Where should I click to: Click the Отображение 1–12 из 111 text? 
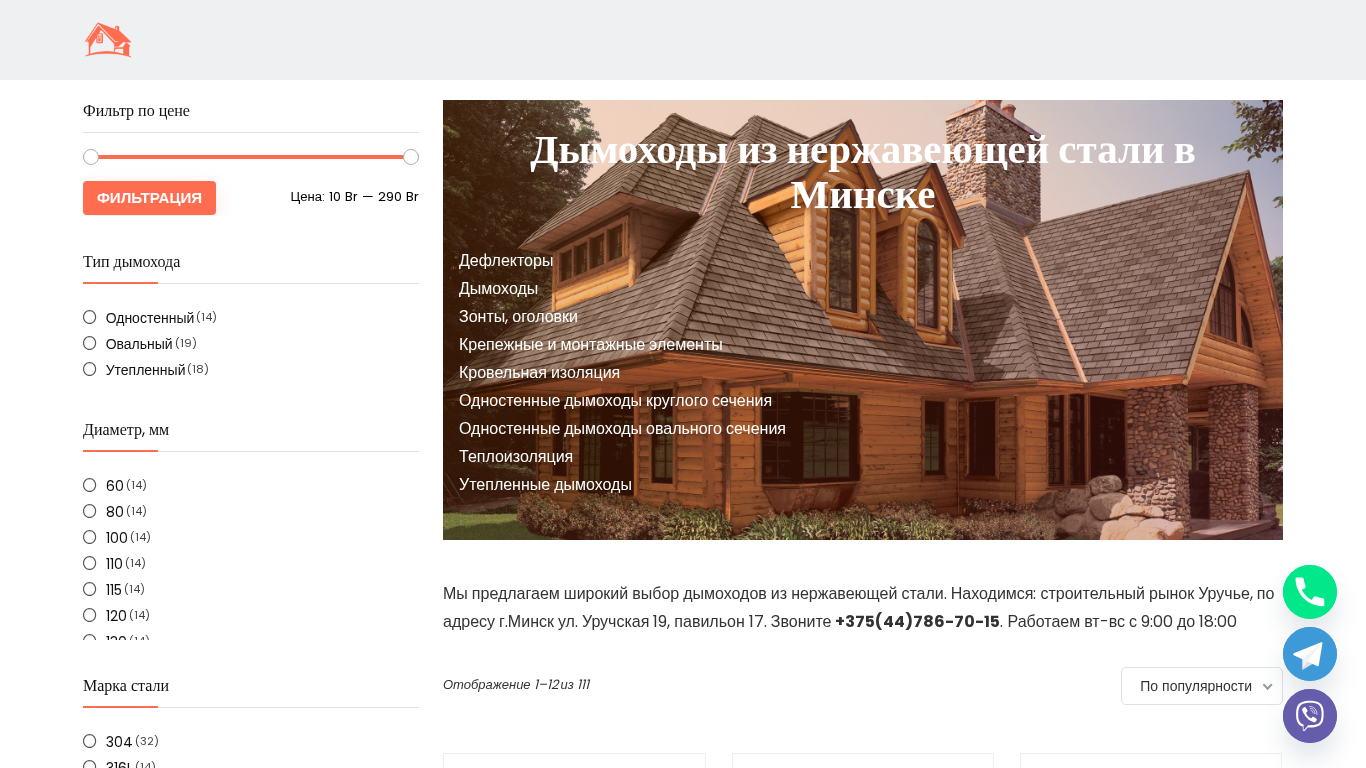coord(516,684)
